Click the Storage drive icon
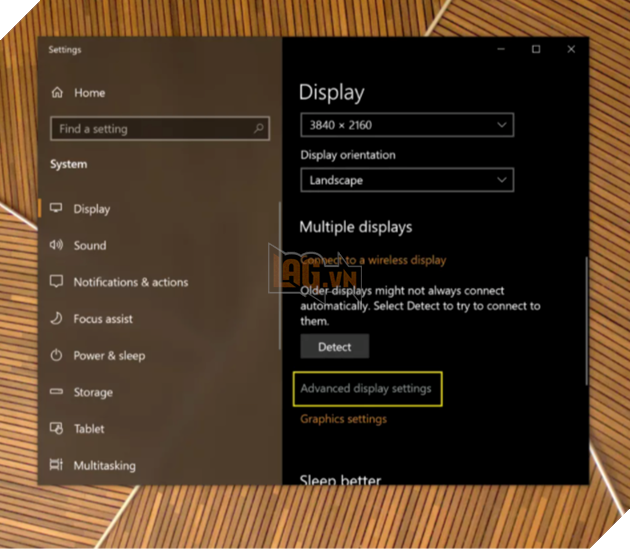Image resolution: width=630 pixels, height=549 pixels. (57, 393)
